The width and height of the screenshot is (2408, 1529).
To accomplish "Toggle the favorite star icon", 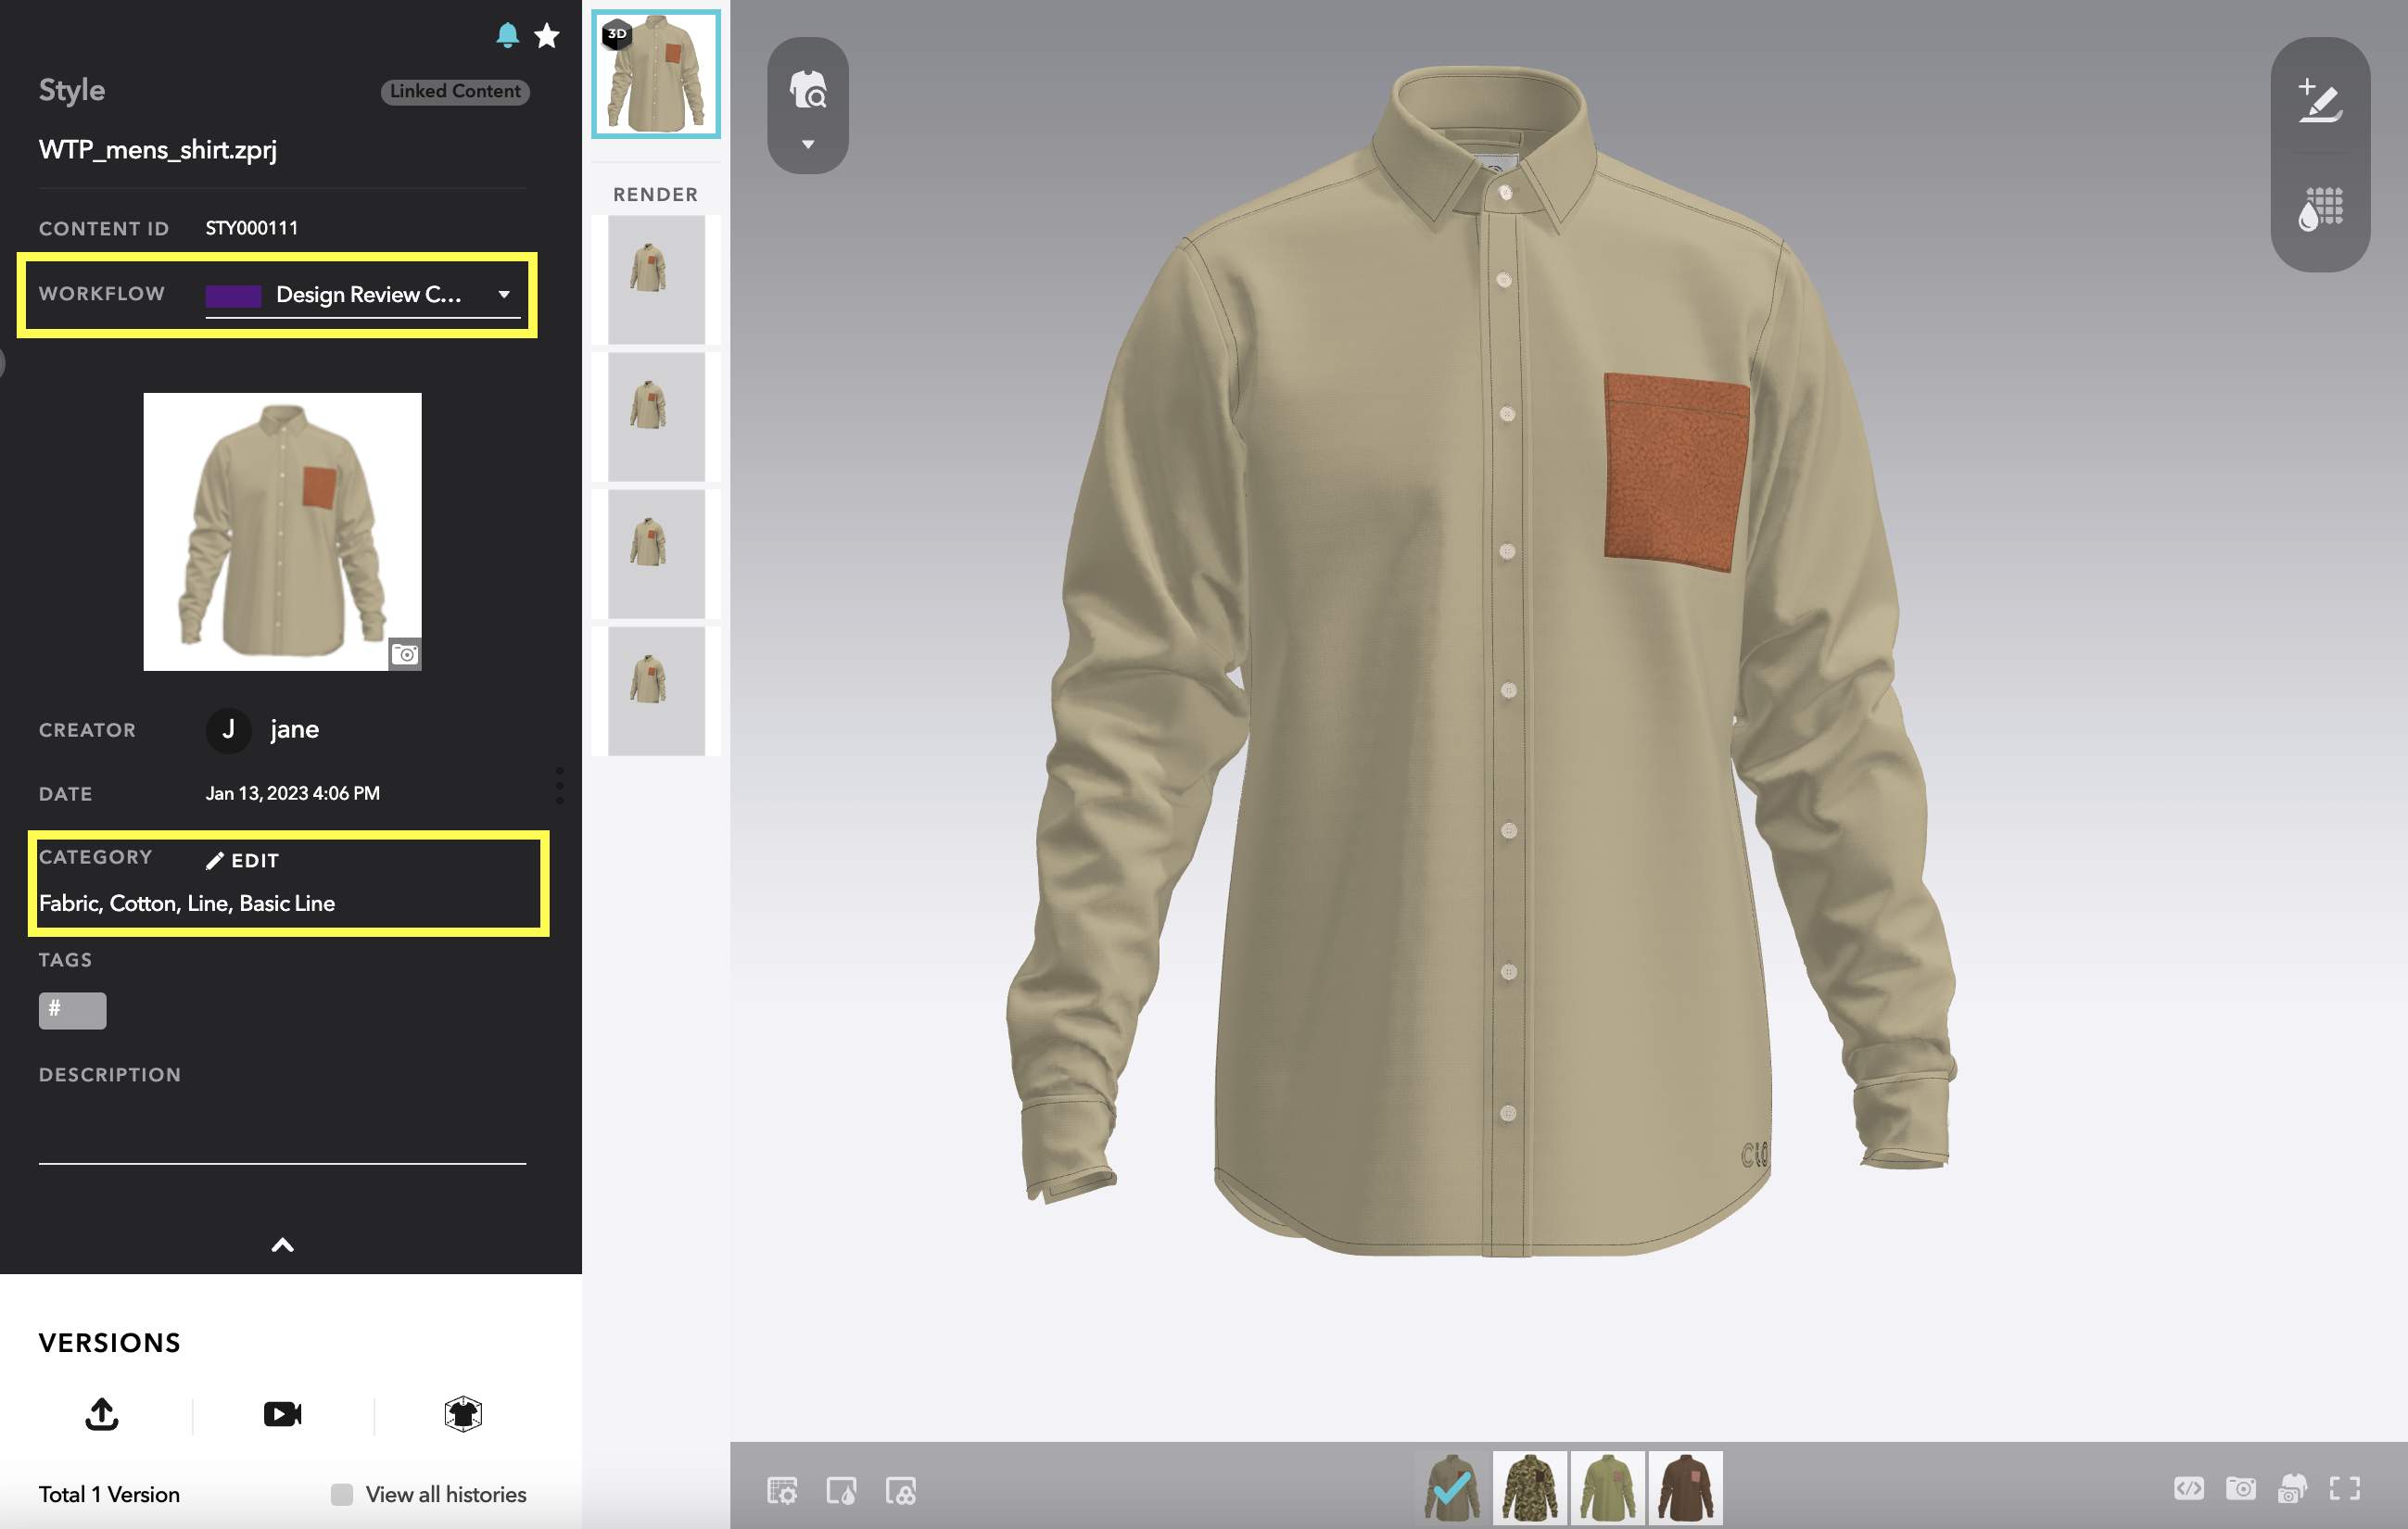I will pos(546,35).
